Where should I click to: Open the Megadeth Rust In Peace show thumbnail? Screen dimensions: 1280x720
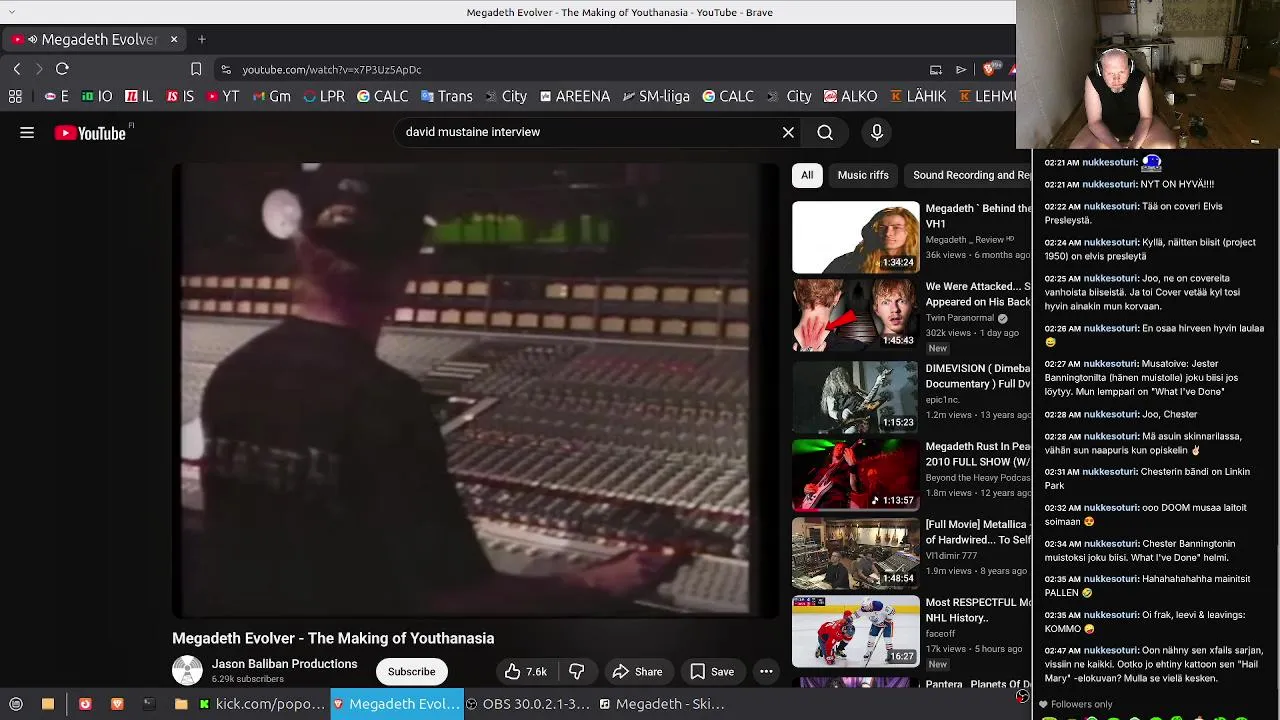click(x=856, y=475)
